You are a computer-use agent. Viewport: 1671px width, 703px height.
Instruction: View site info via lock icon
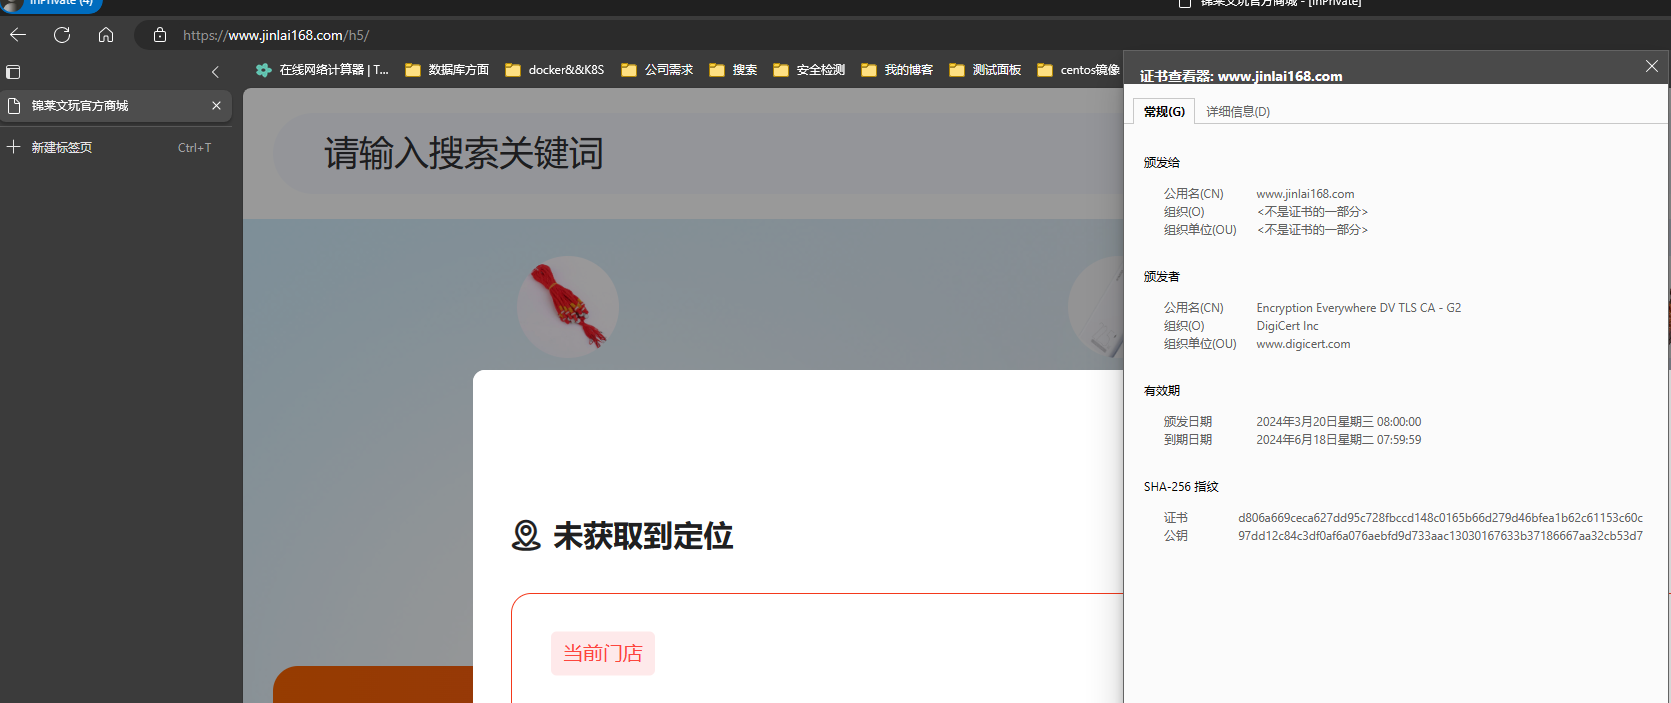click(160, 35)
